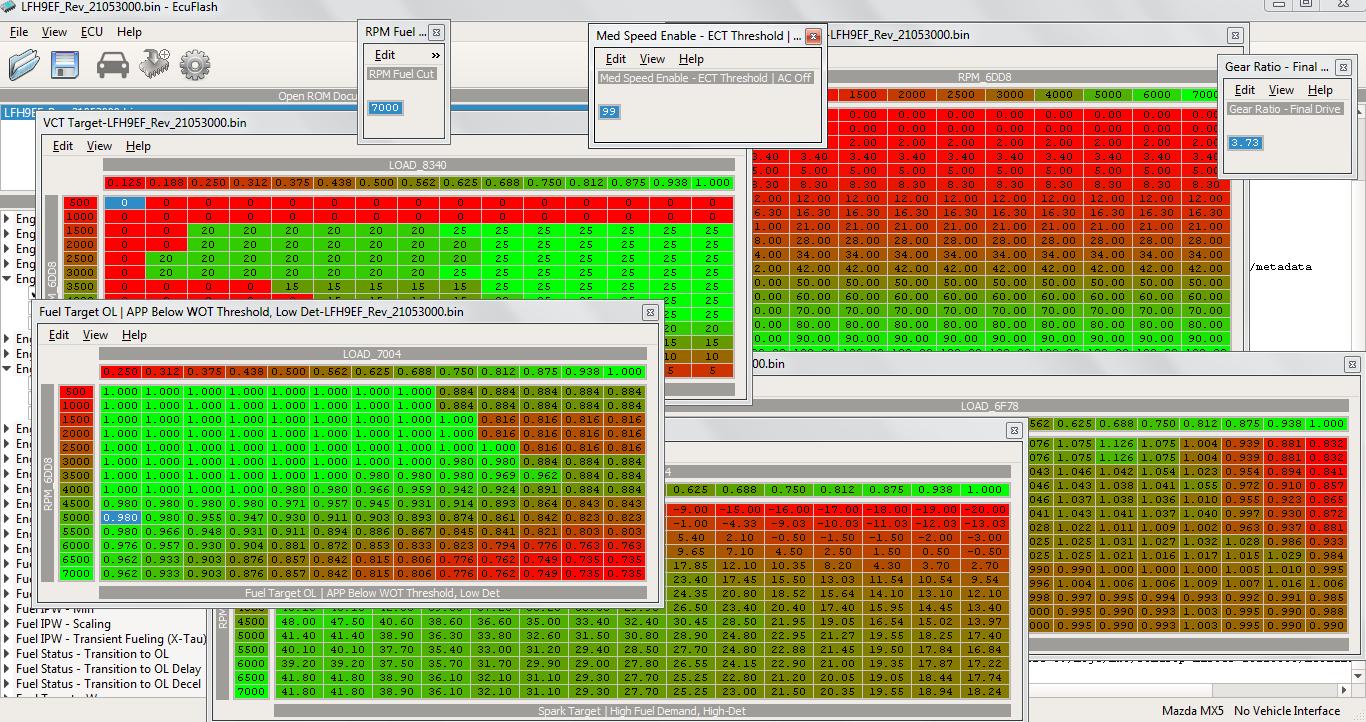
Task: Click LOAD_7004 axis label in Fuel Target window
Action: pos(372,354)
